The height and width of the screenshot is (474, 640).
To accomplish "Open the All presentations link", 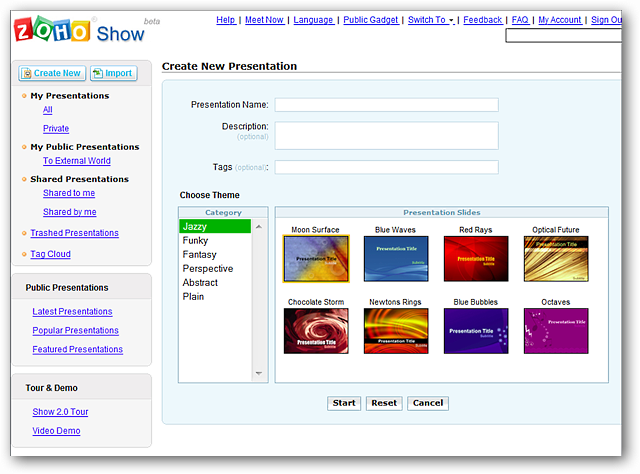I will coord(48,109).
